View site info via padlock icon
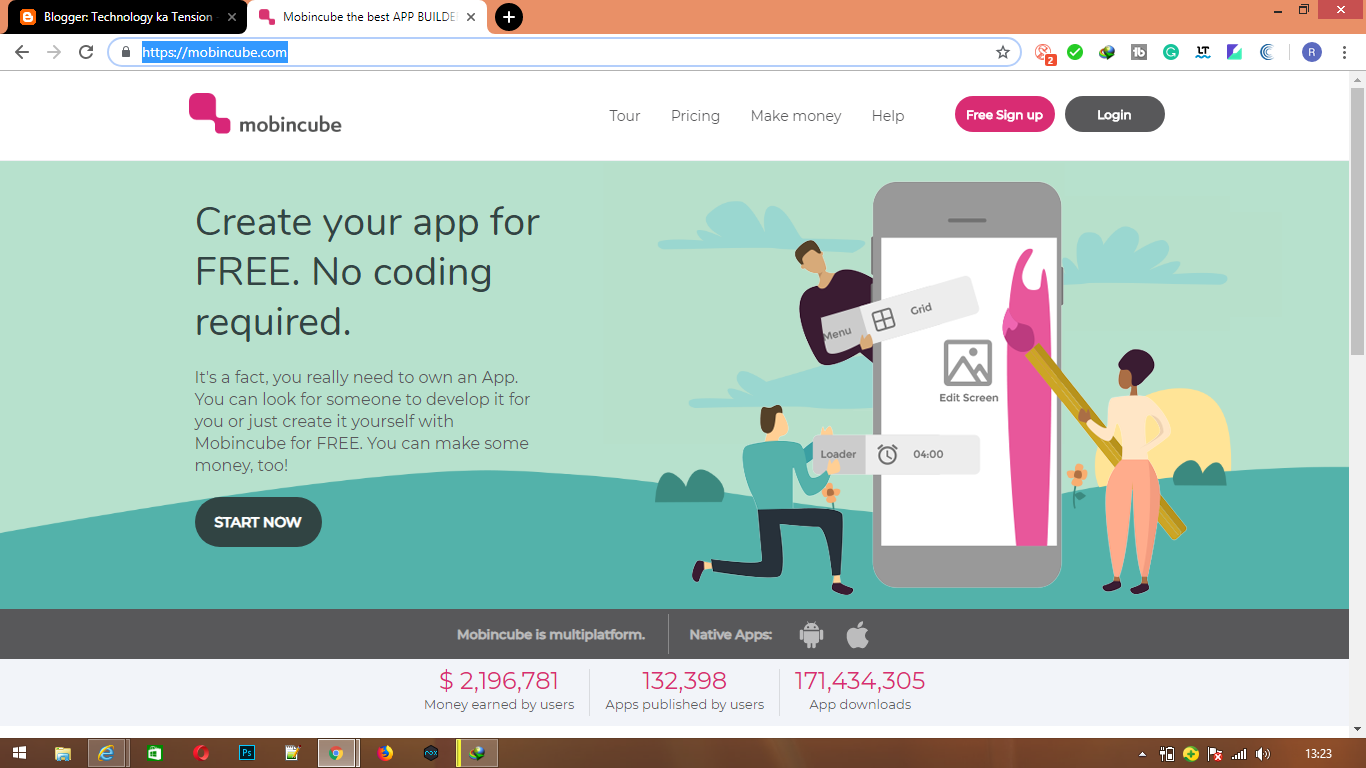Screen dimensions: 1366x768 pos(126,52)
